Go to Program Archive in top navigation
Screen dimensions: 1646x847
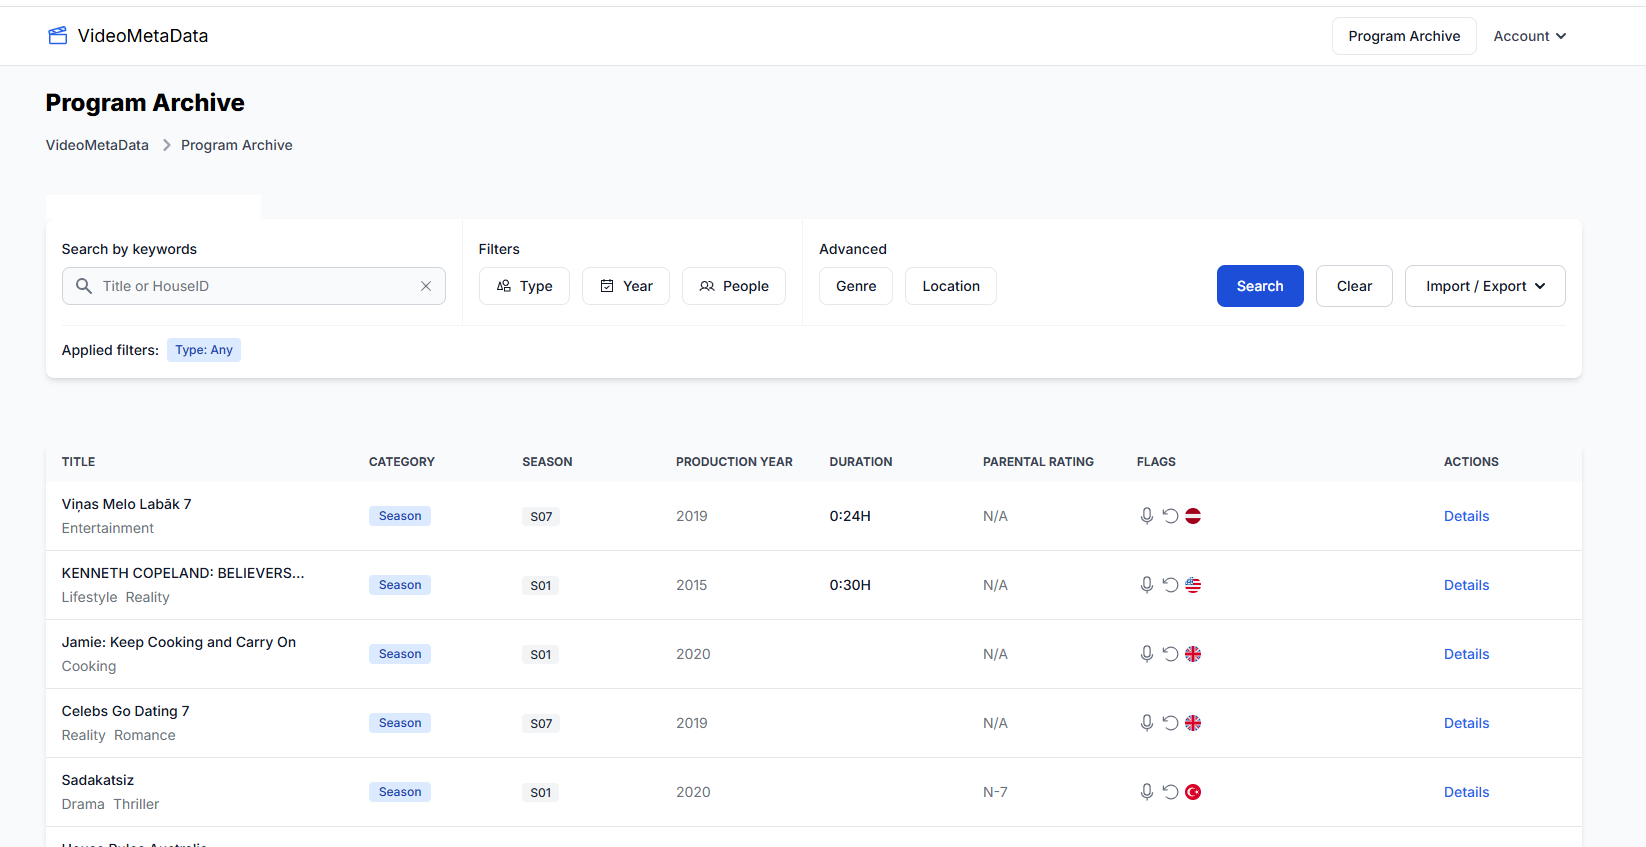[x=1404, y=36]
